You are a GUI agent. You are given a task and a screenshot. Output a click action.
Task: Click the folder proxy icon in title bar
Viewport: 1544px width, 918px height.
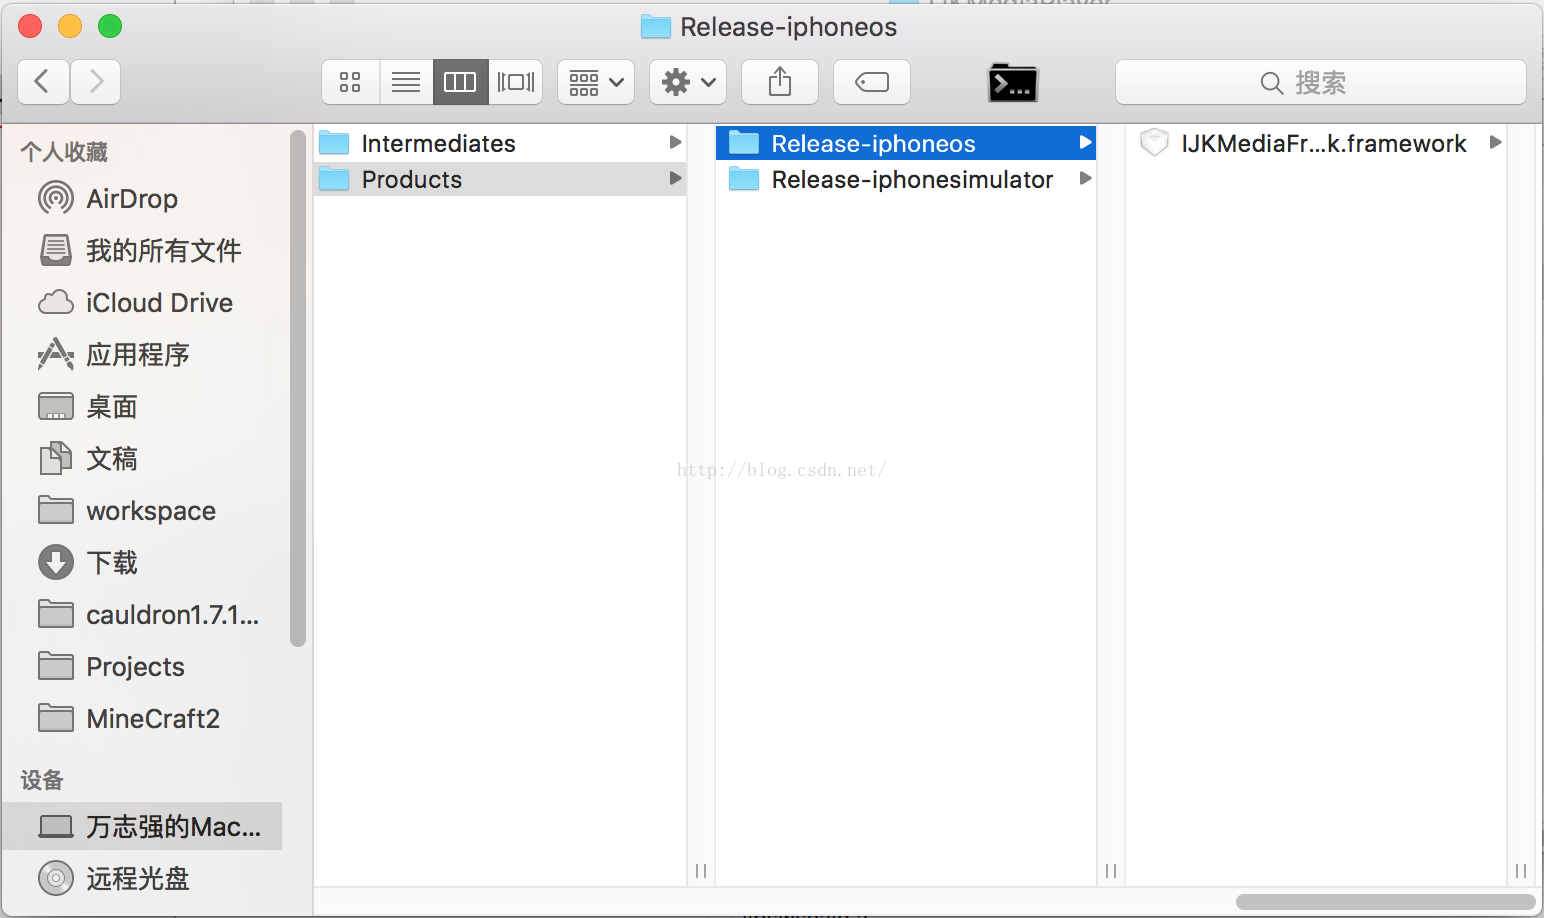(x=656, y=27)
